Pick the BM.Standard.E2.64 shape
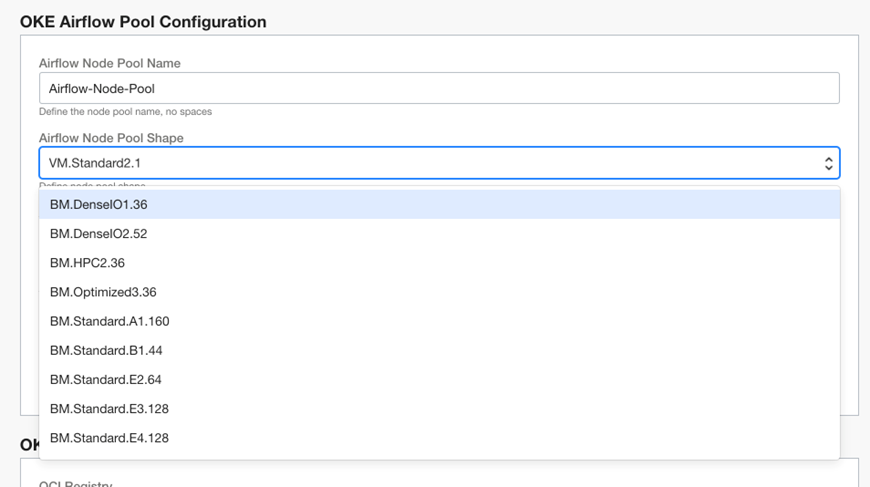This screenshot has width=870, height=487. pyautogui.click(x=106, y=379)
